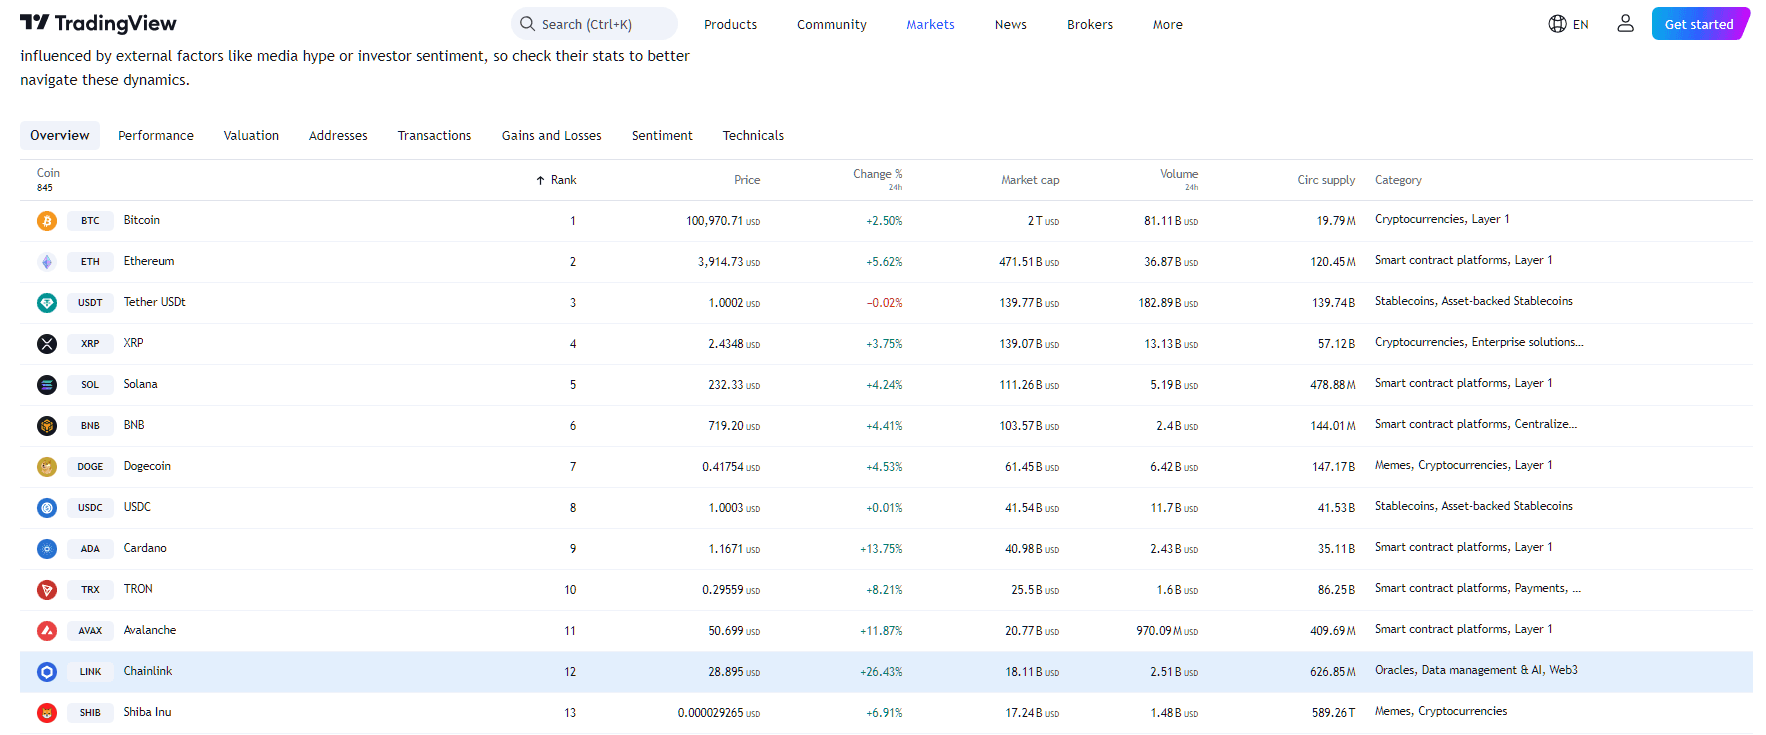Switch to the Technicals tab
Screen dimensions: 1766x735
point(753,135)
